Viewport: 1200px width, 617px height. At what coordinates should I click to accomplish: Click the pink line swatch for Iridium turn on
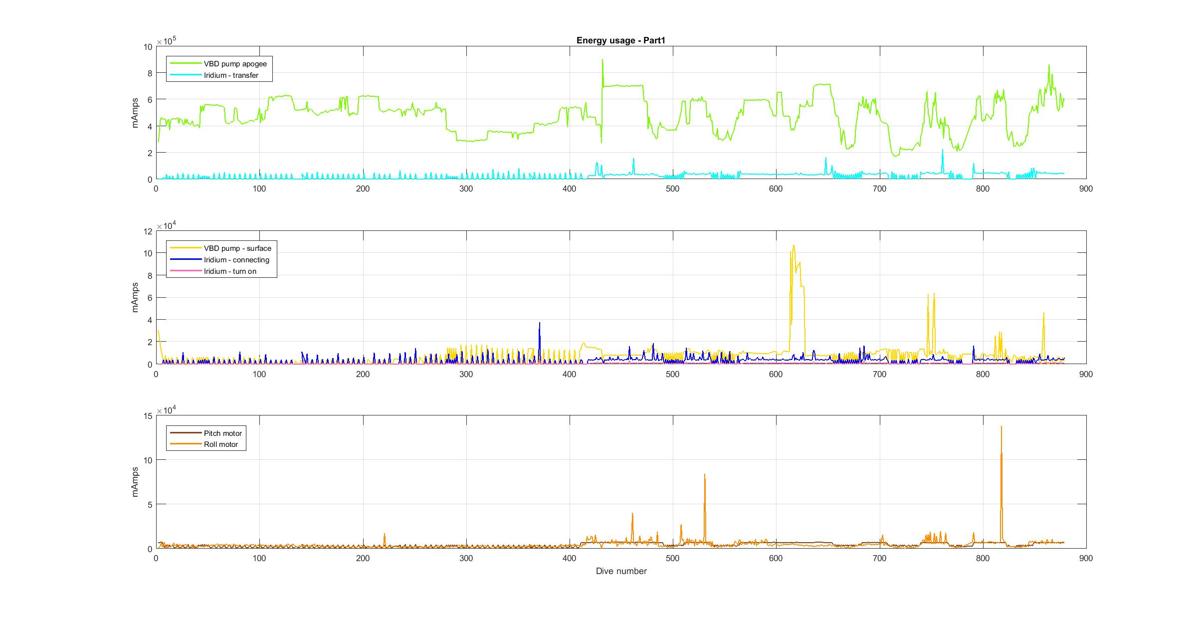point(185,271)
